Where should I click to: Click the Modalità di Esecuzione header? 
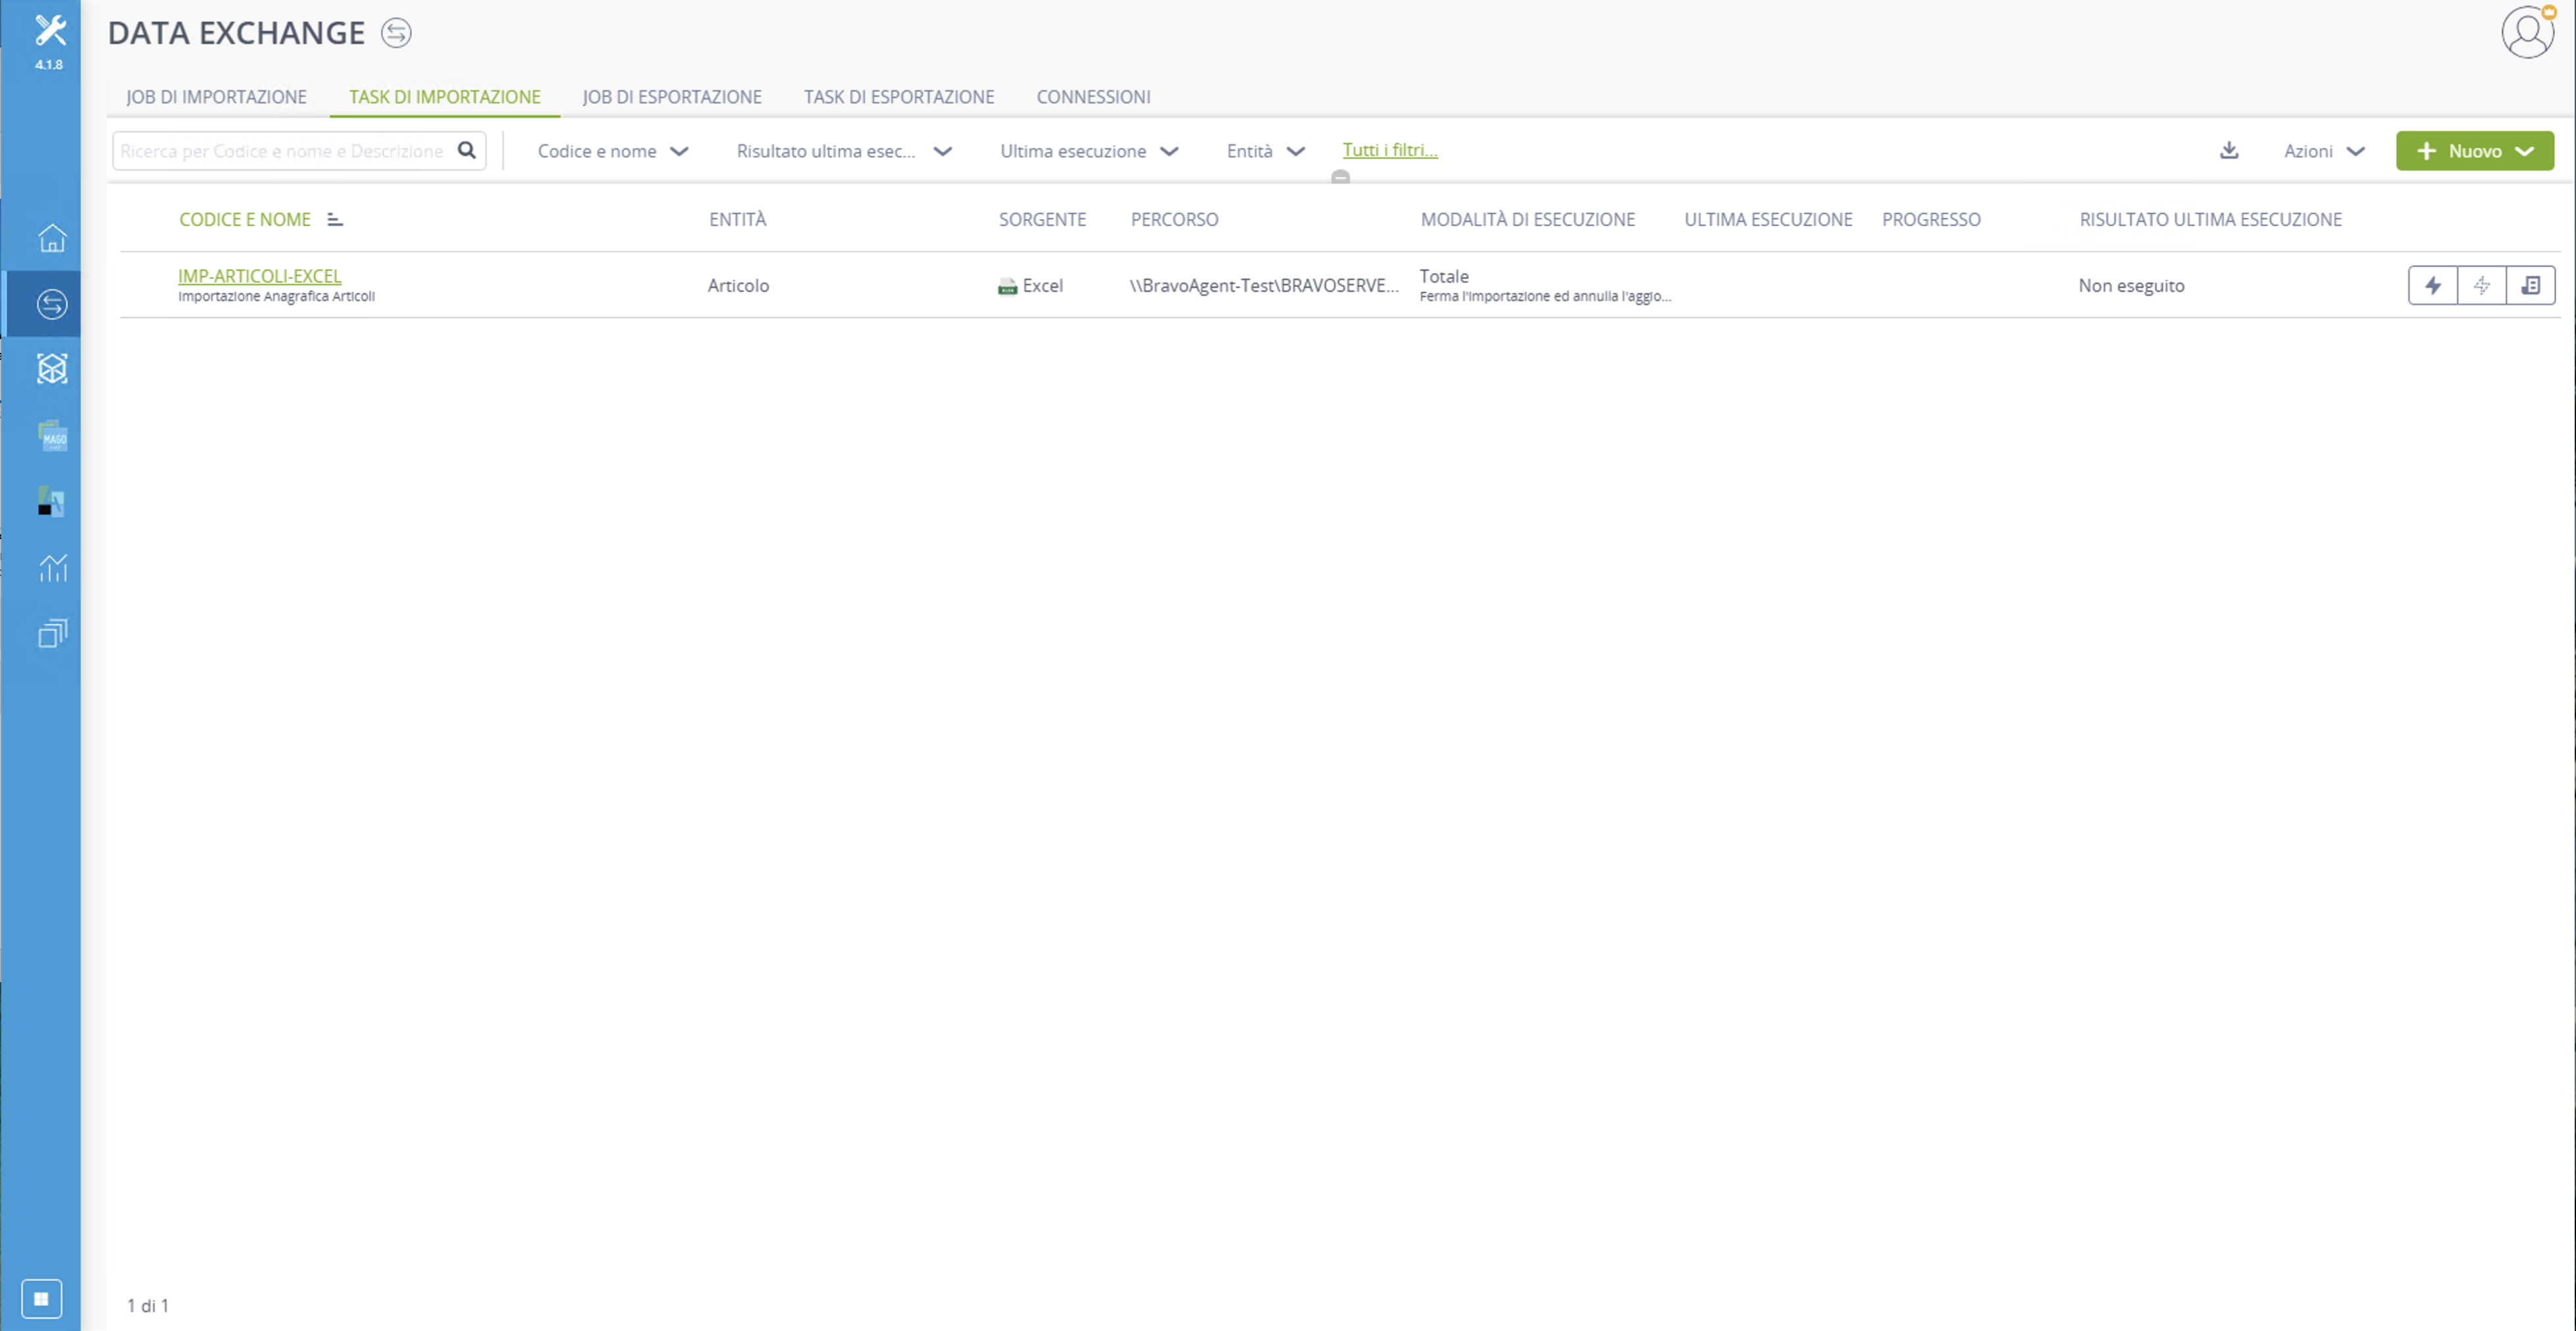tap(1528, 219)
